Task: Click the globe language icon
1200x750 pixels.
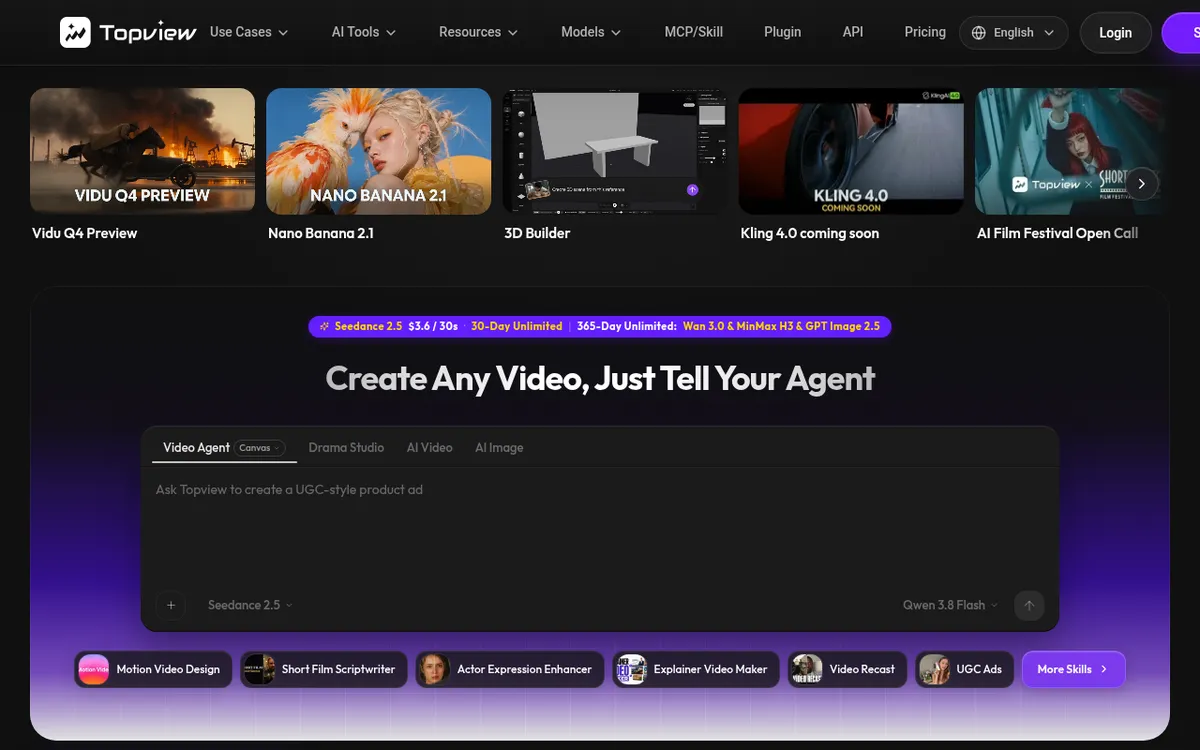Action: click(x=979, y=33)
